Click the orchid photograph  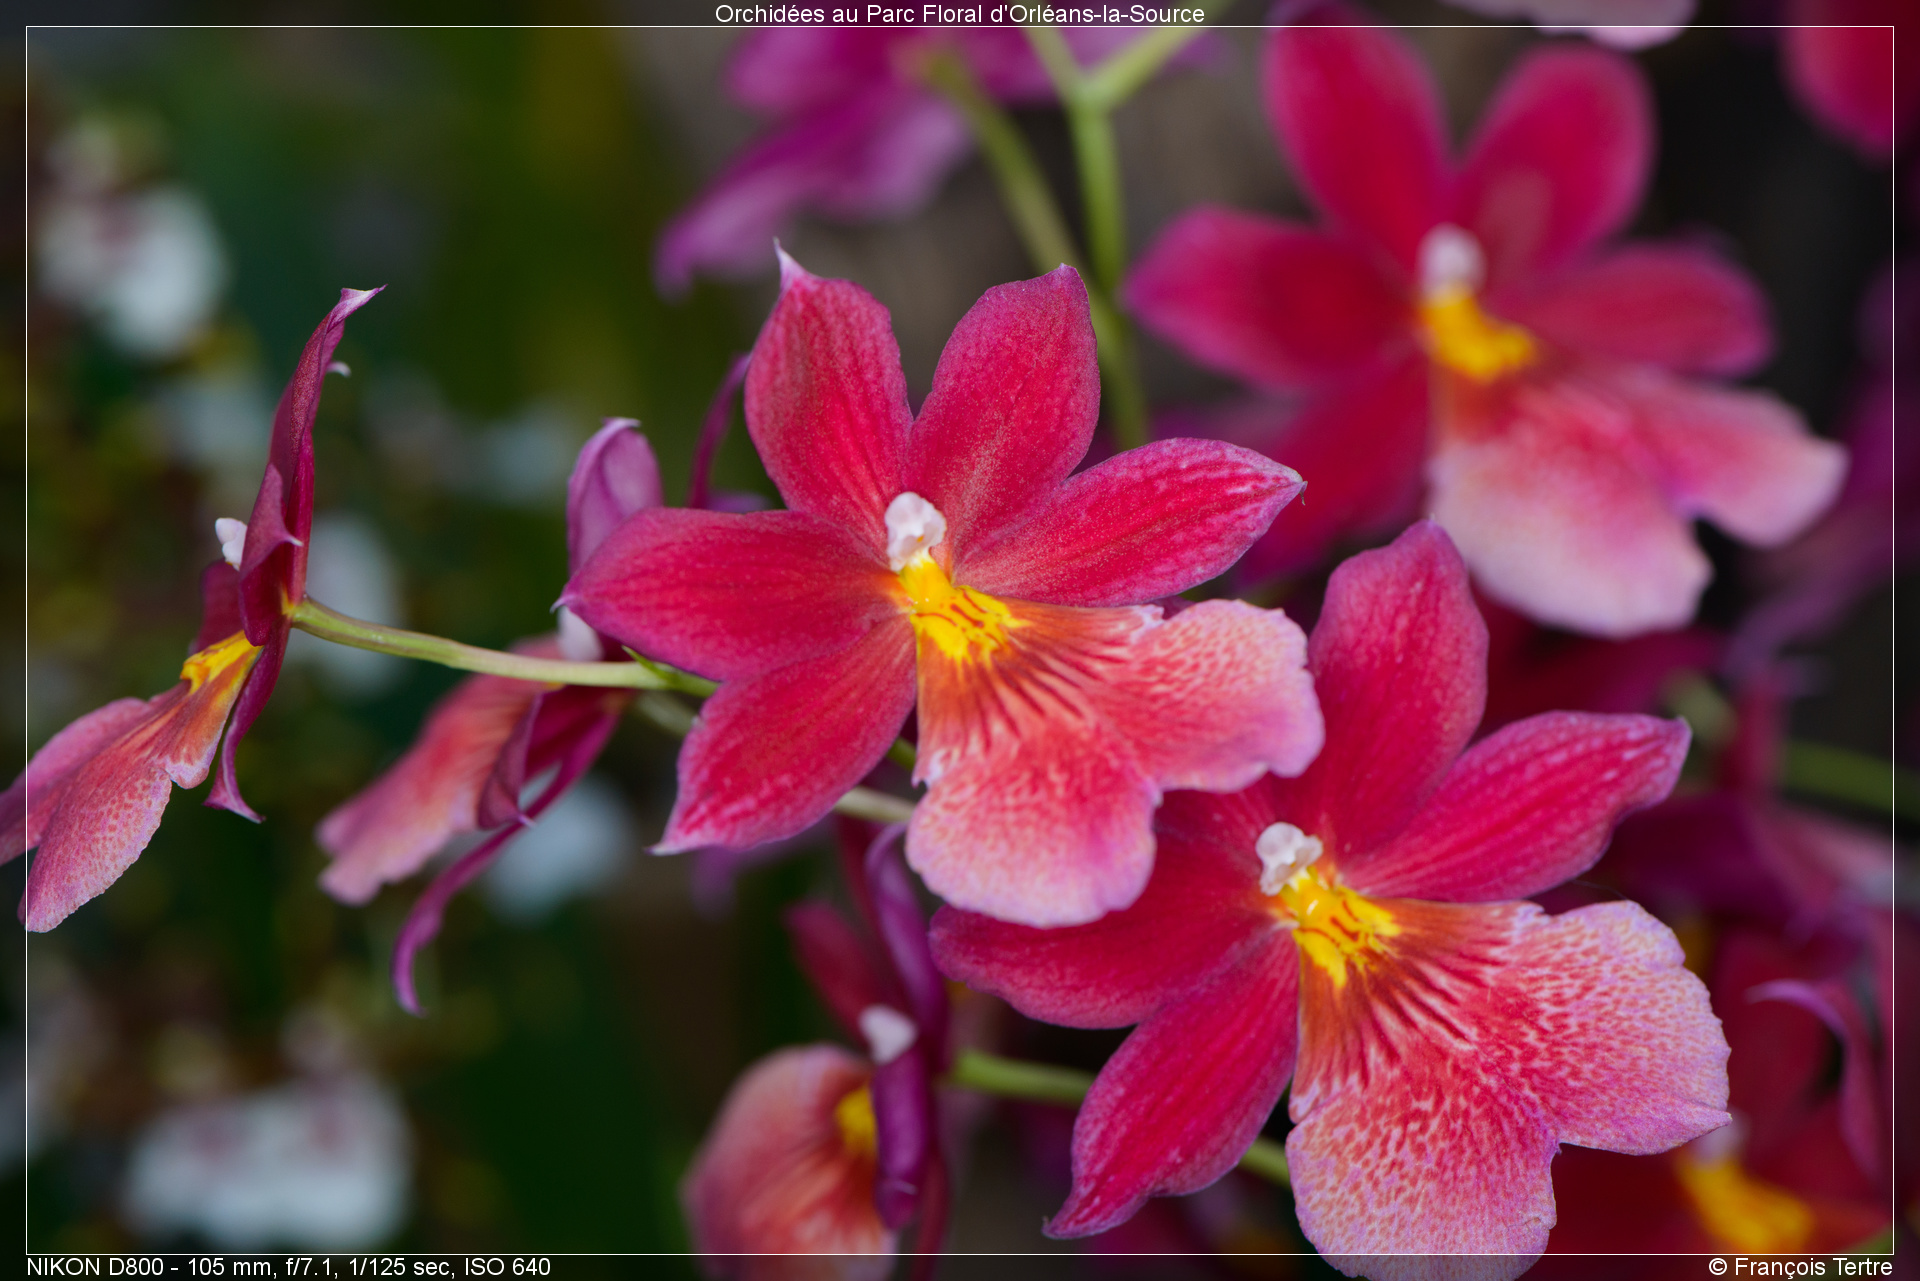(960, 640)
